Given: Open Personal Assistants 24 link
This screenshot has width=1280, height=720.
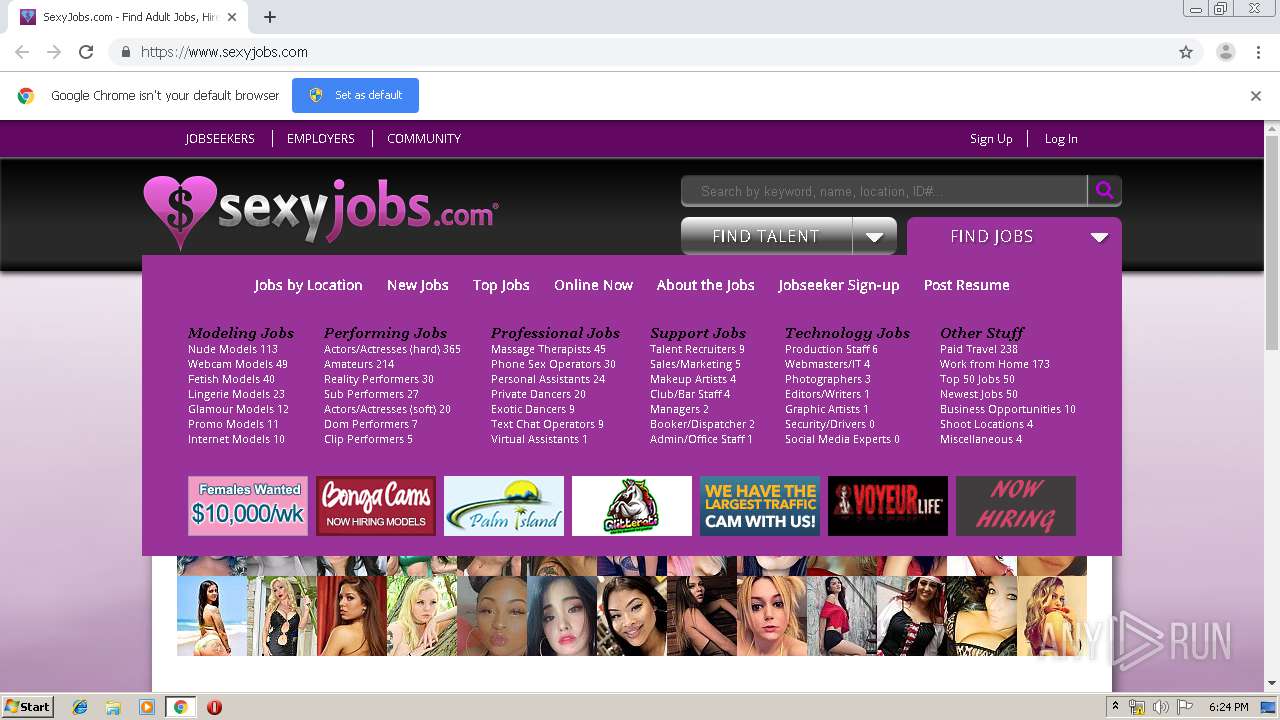Looking at the screenshot, I should pos(548,379).
